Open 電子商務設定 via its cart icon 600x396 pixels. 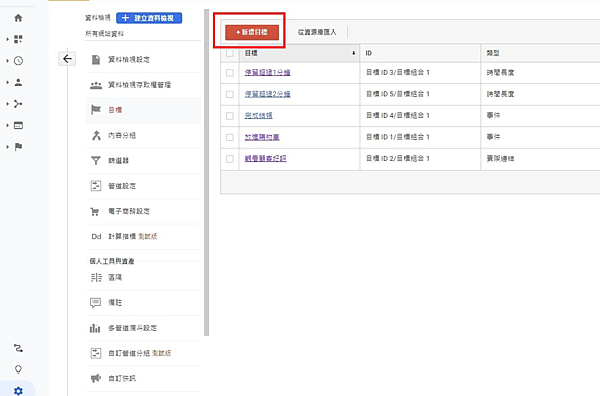[x=95, y=211]
